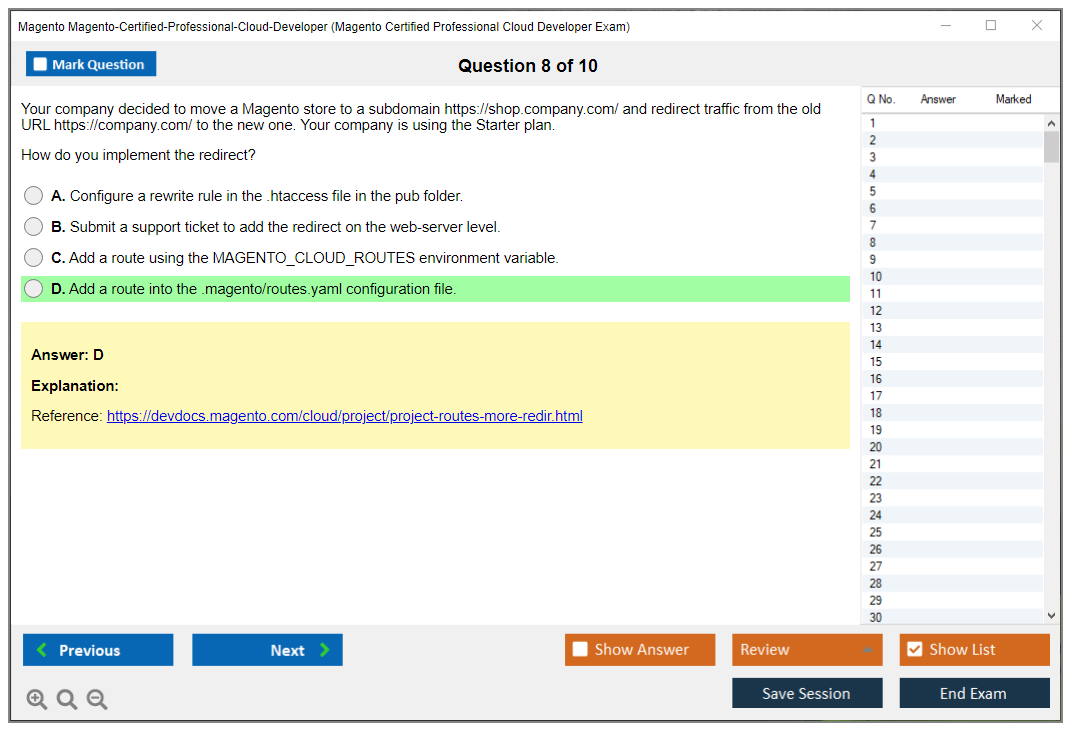Click the End Exam button

coord(973,693)
